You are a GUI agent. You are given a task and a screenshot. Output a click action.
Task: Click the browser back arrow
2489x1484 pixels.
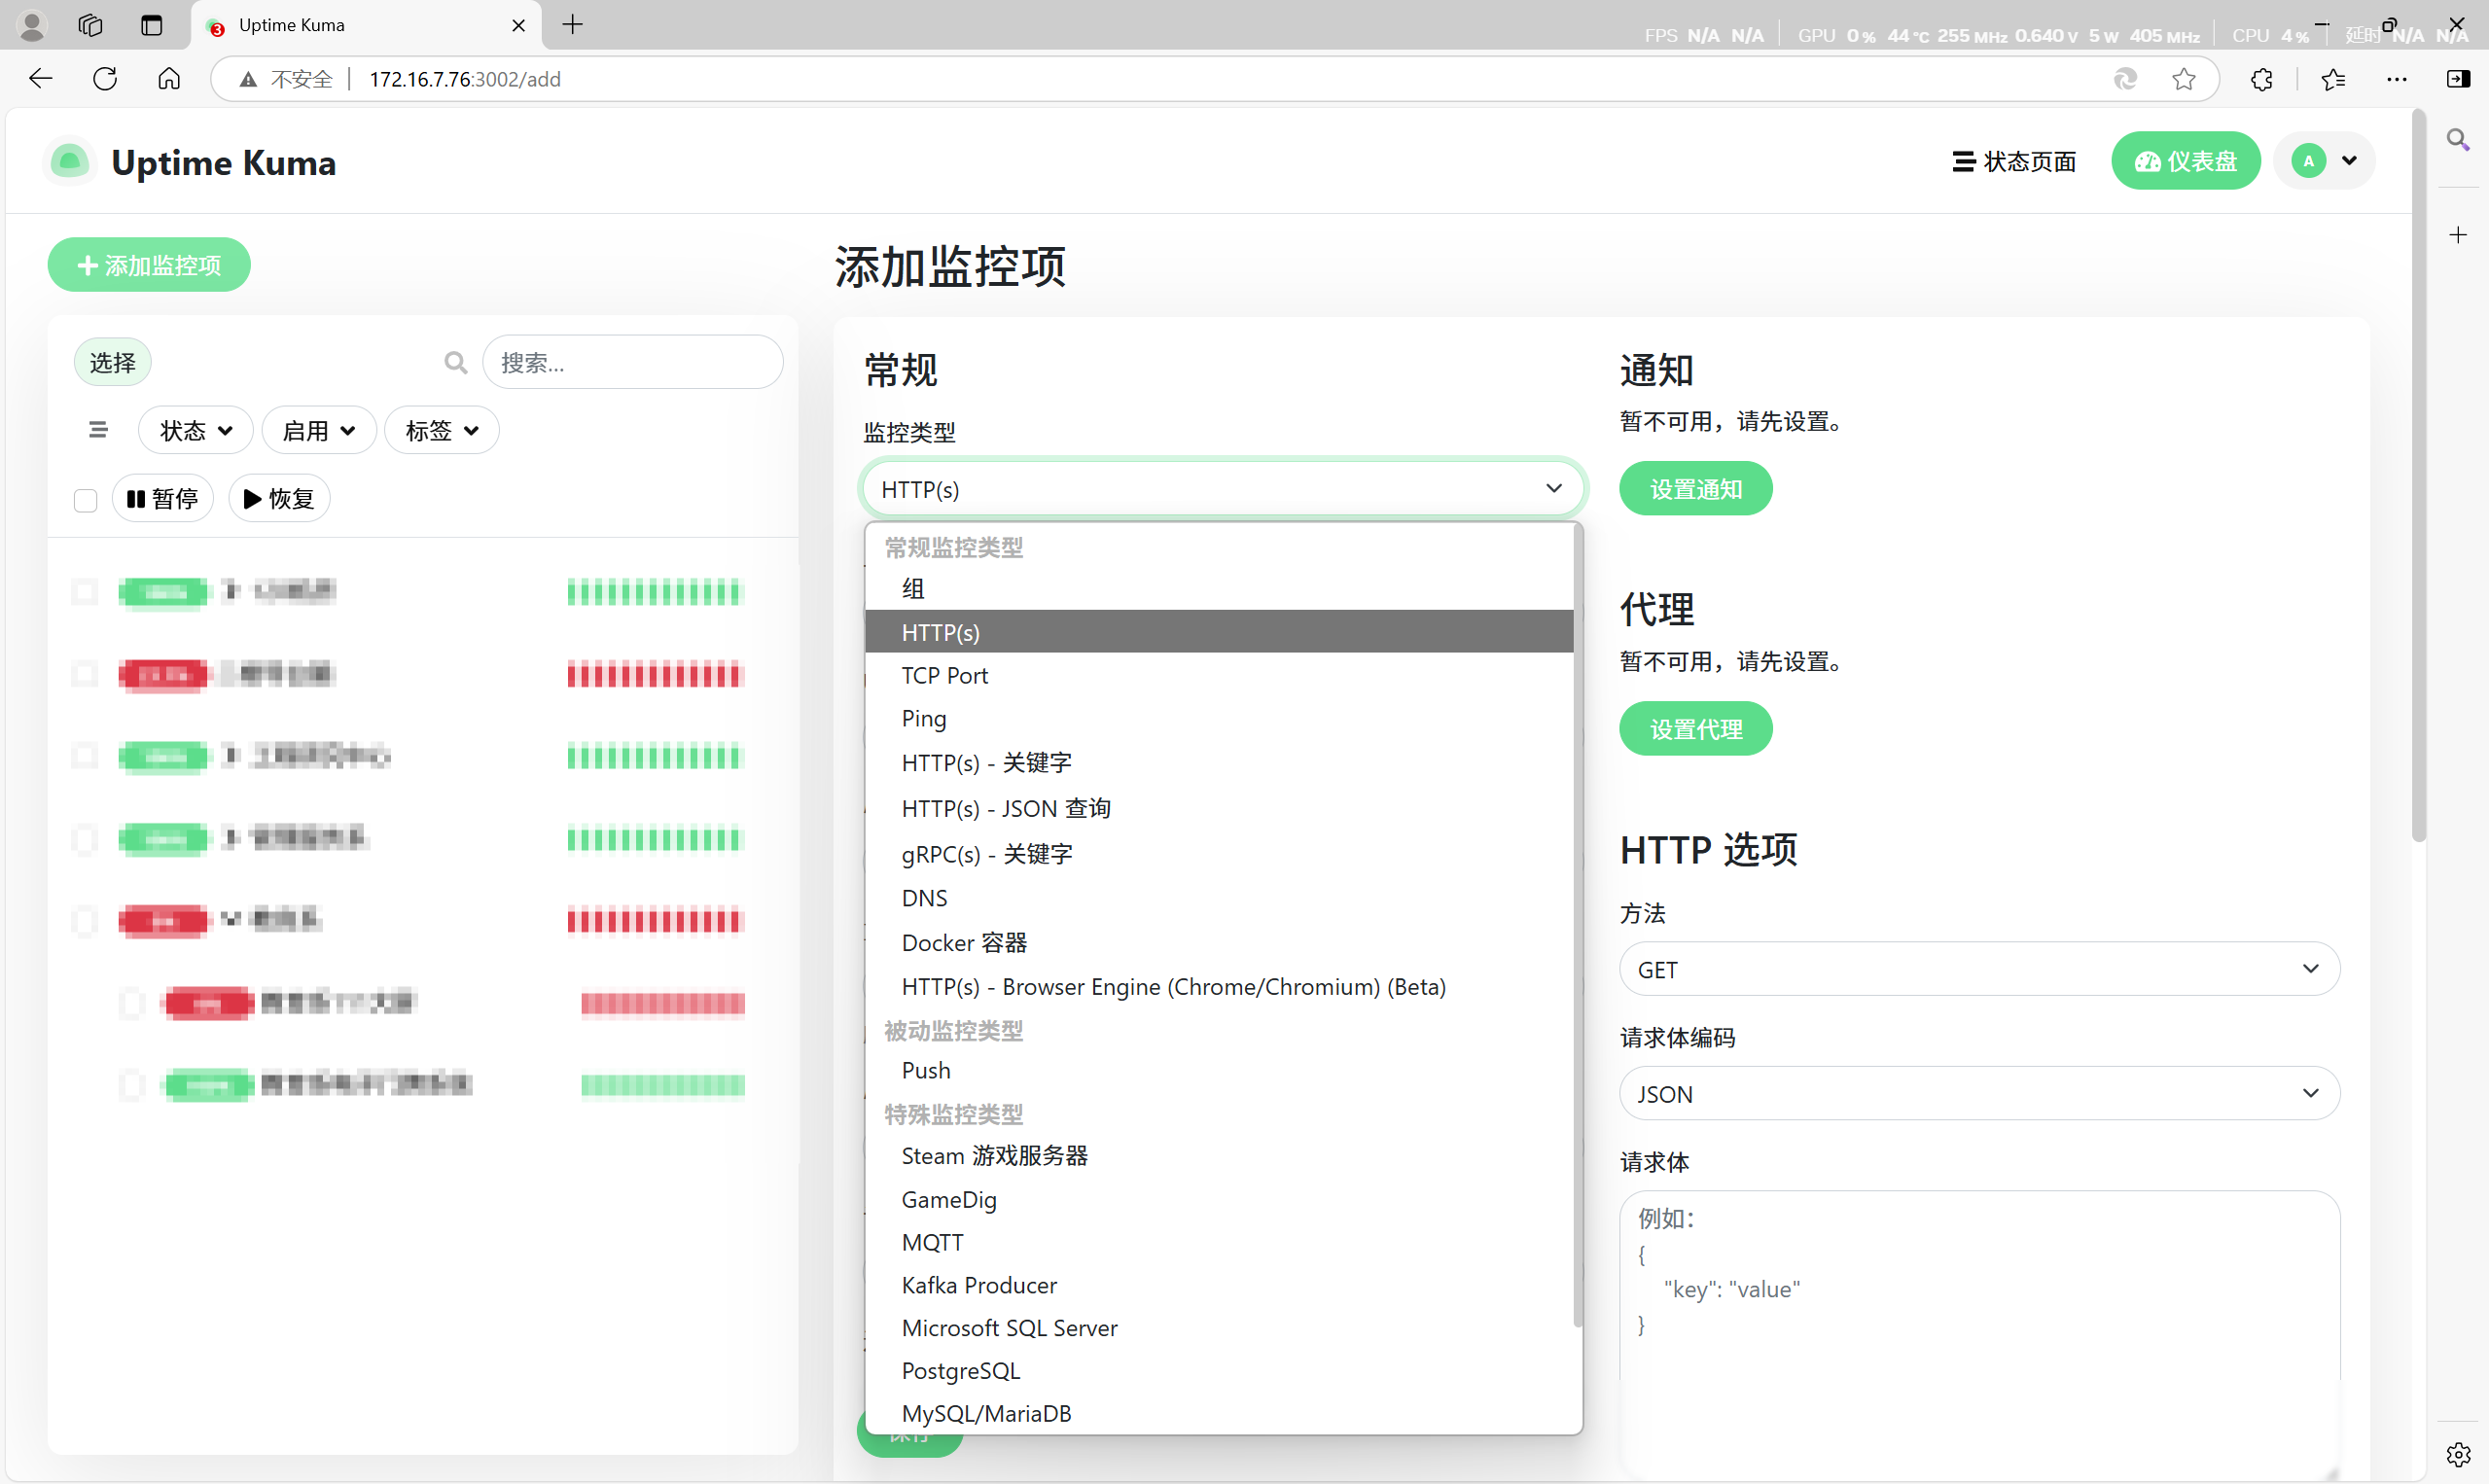[40, 79]
